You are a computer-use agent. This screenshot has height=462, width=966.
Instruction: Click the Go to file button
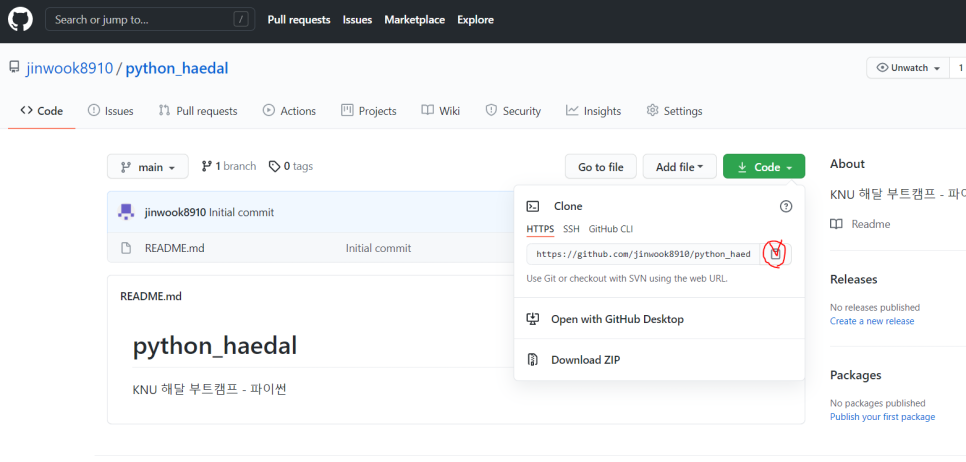[x=601, y=167]
